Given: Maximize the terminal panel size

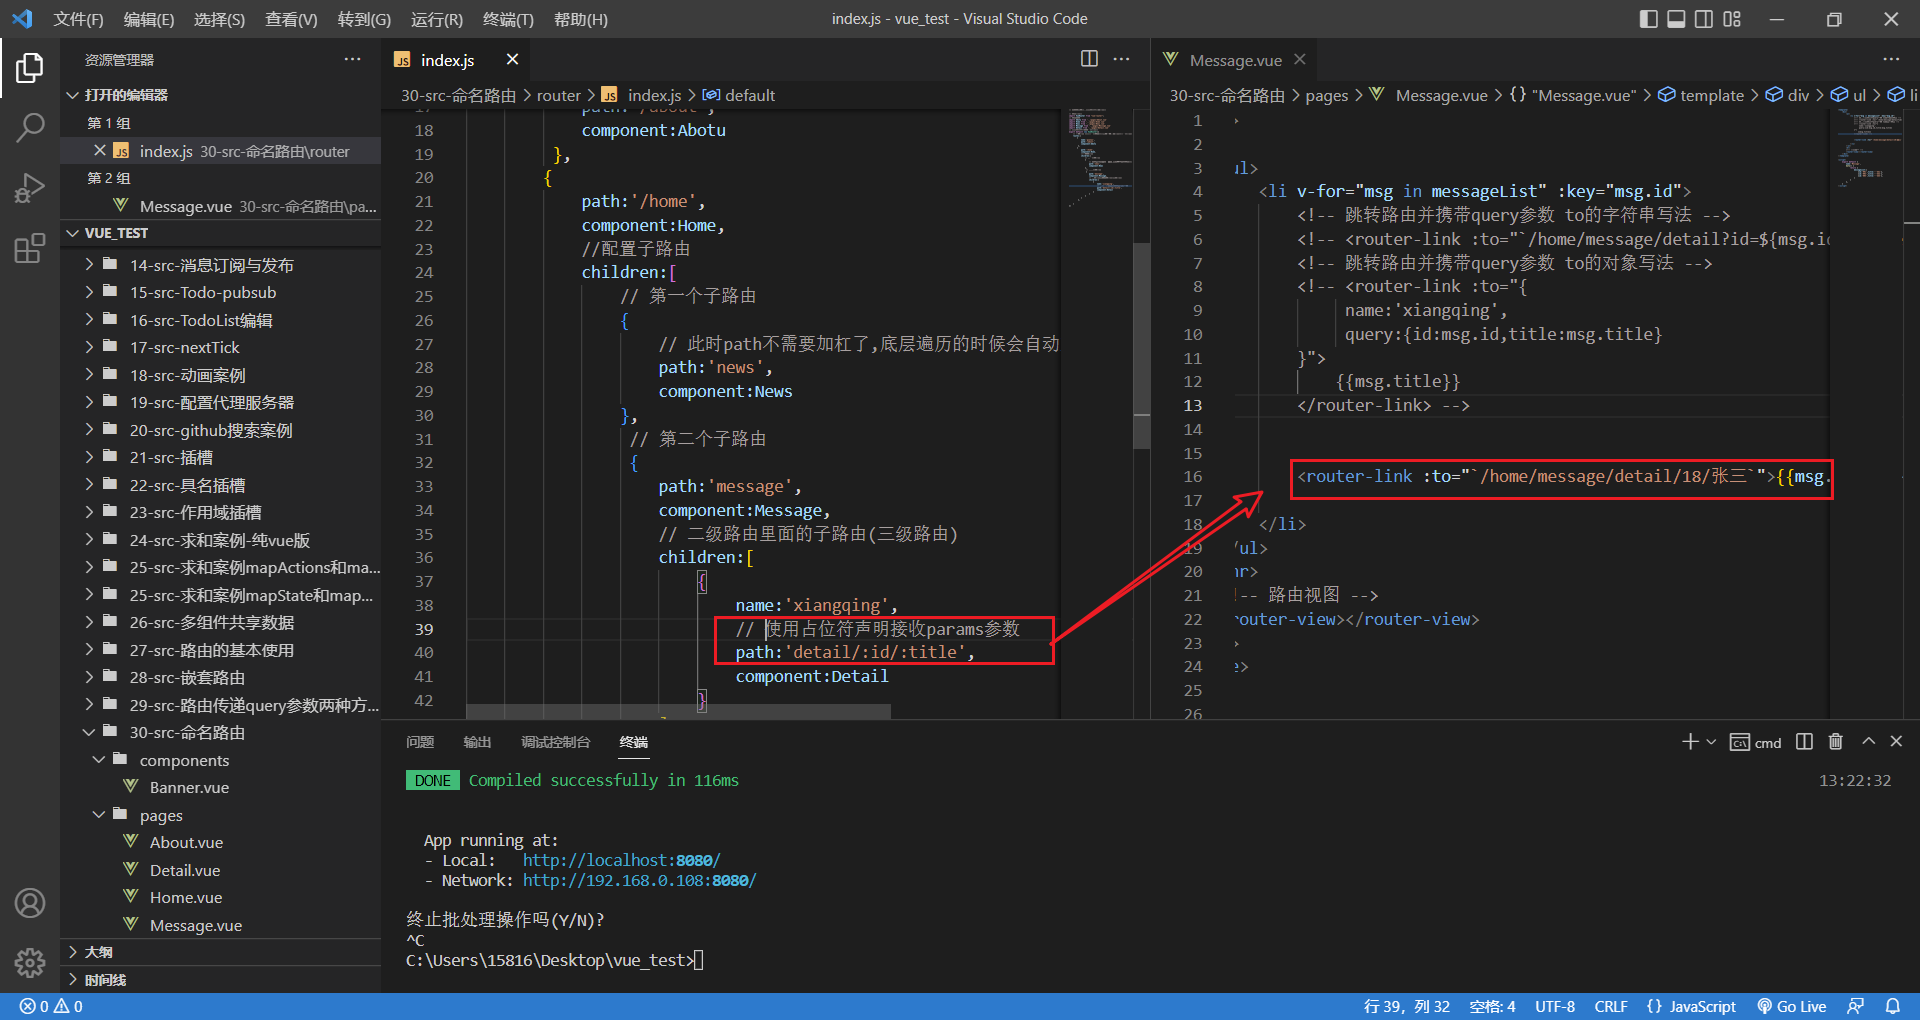Looking at the screenshot, I should (x=1868, y=741).
